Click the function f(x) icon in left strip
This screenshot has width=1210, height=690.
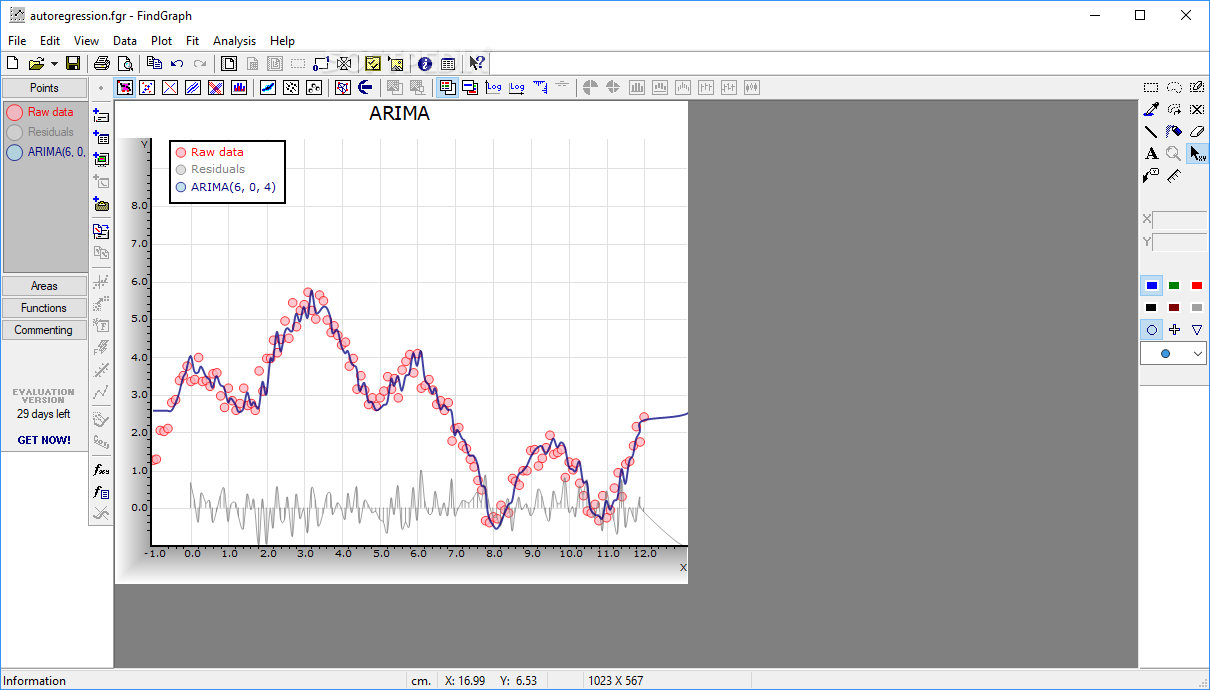click(x=101, y=469)
